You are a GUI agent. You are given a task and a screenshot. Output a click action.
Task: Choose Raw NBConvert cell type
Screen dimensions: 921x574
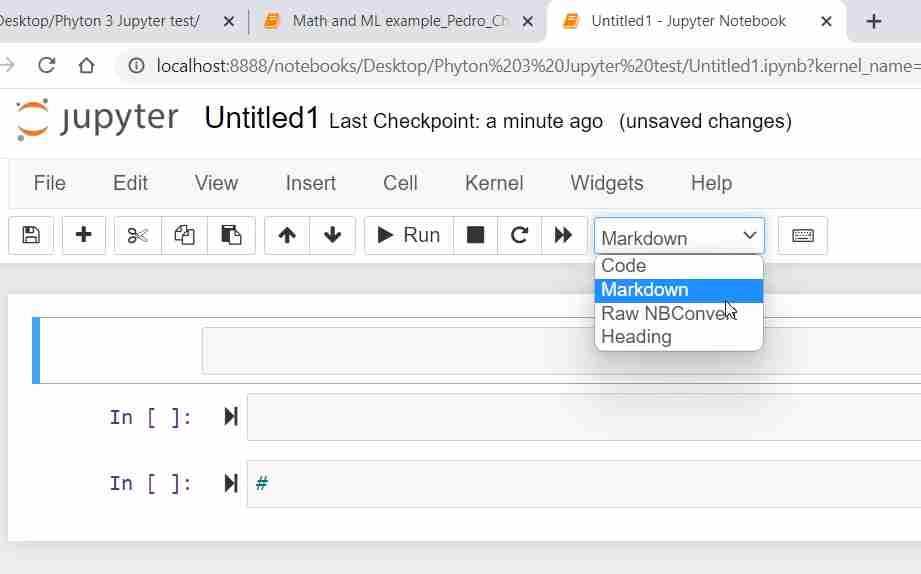coord(679,314)
